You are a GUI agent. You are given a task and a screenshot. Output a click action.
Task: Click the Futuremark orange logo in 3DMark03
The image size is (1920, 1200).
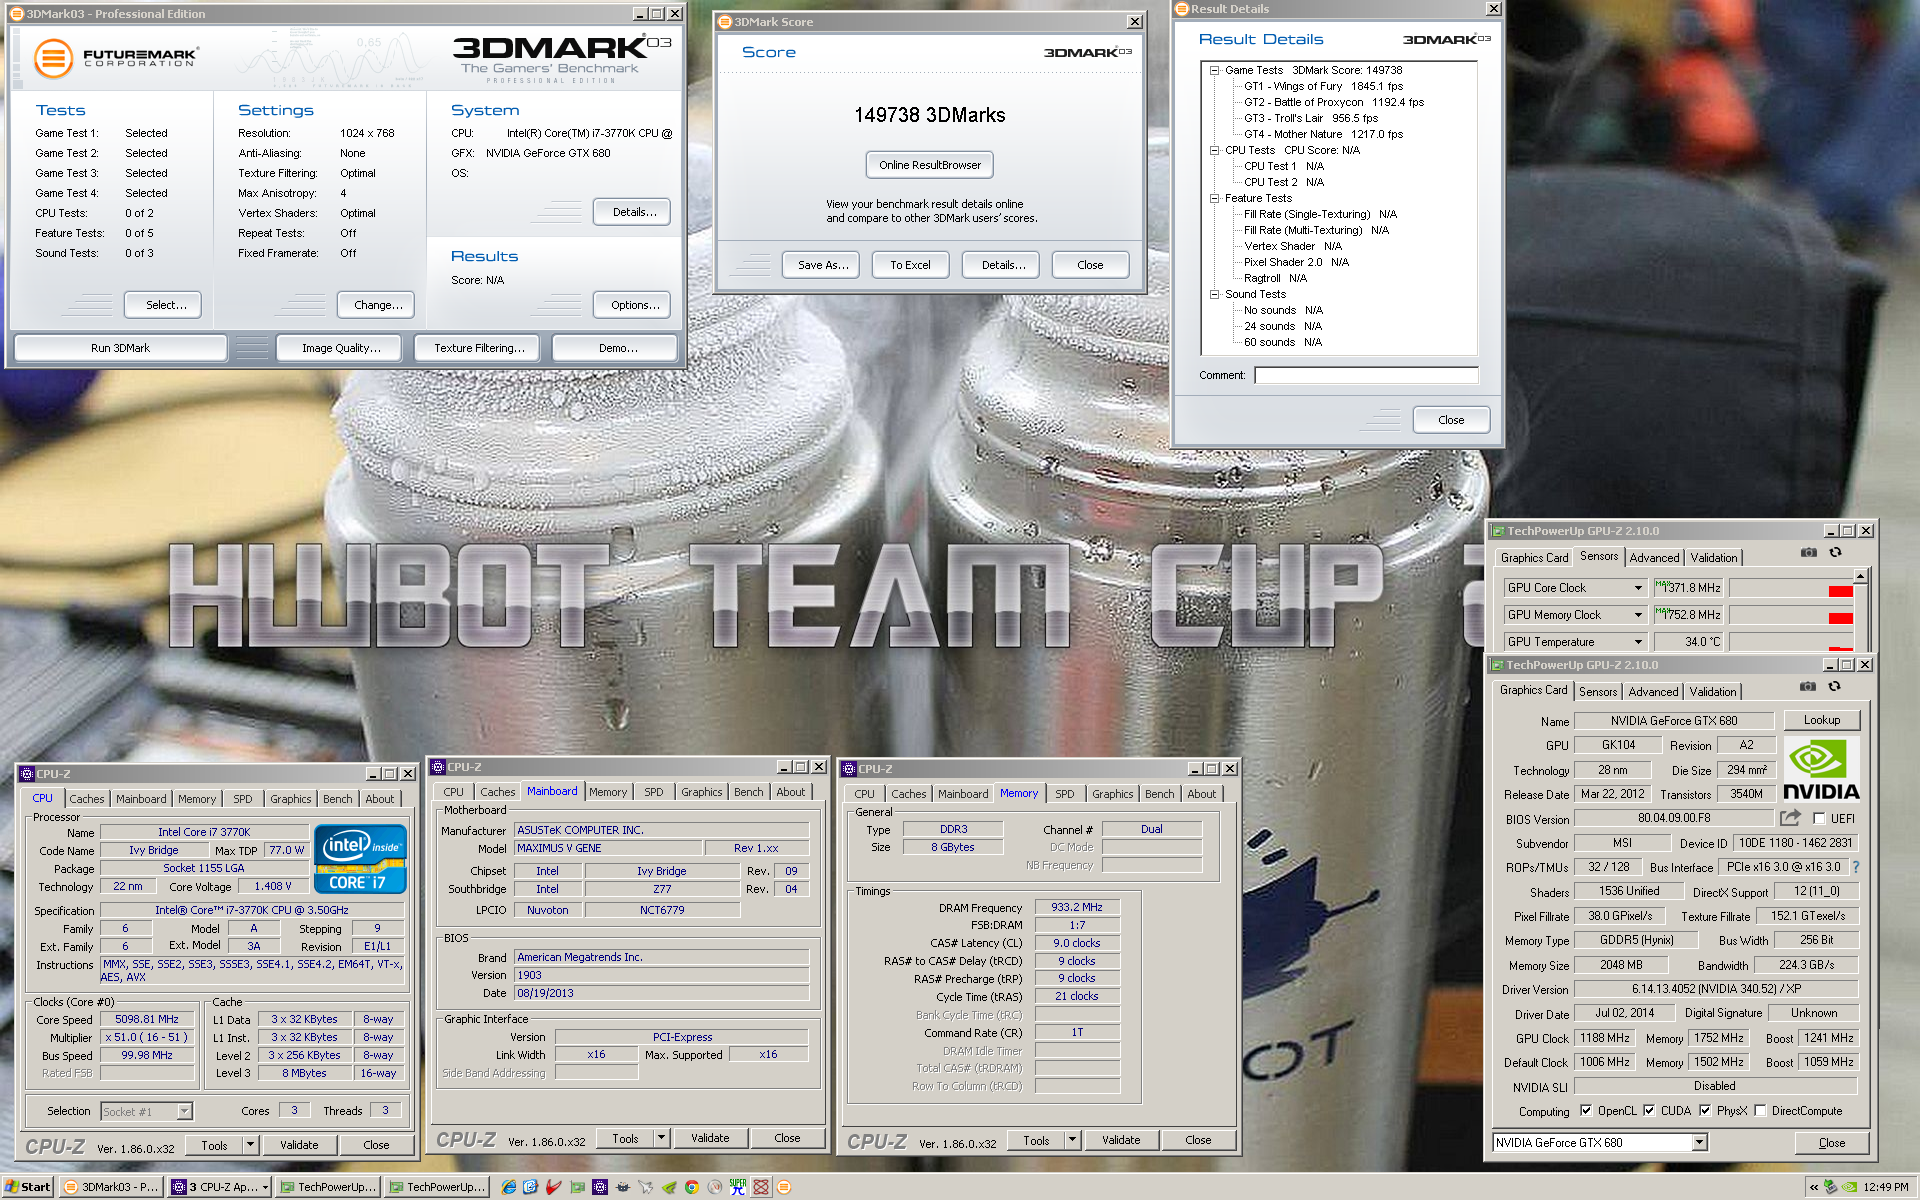(53, 58)
